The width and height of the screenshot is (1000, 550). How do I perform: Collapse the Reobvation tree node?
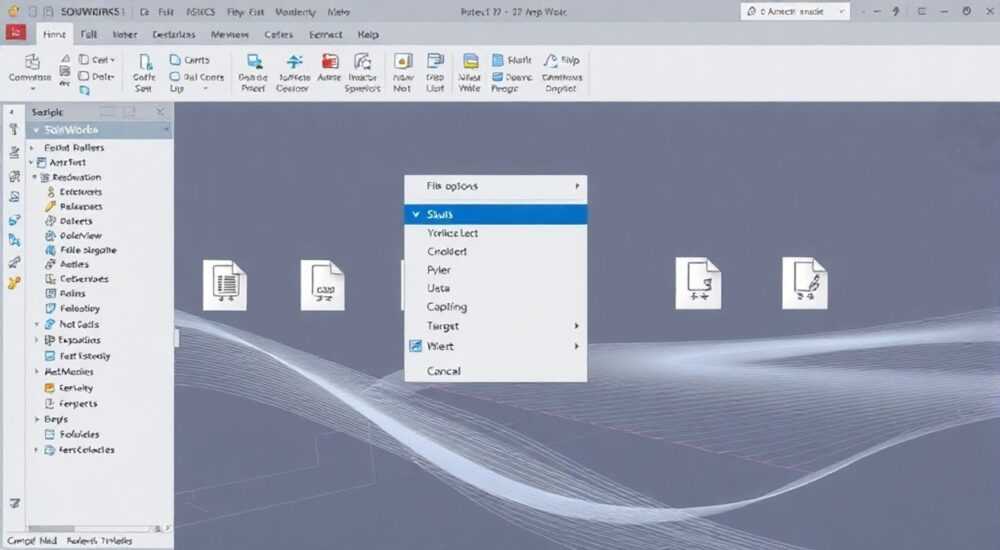pyautogui.click(x=34, y=177)
